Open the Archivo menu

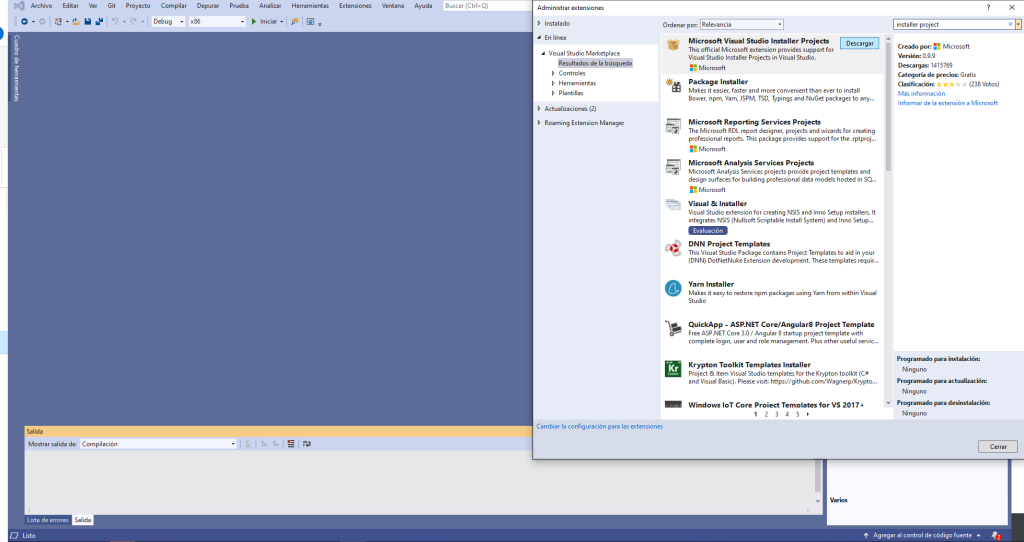pyautogui.click(x=41, y=6)
